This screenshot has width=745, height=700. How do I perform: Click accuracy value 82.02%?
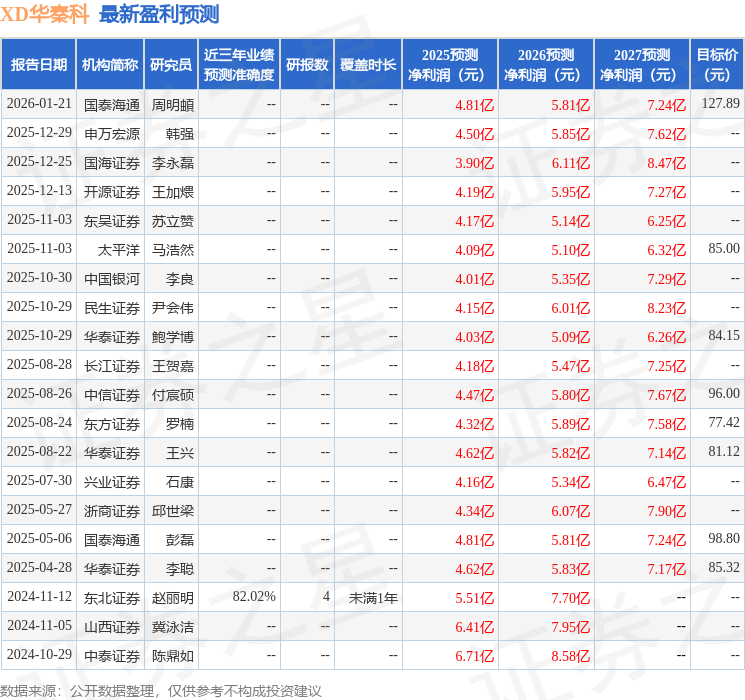point(254,596)
